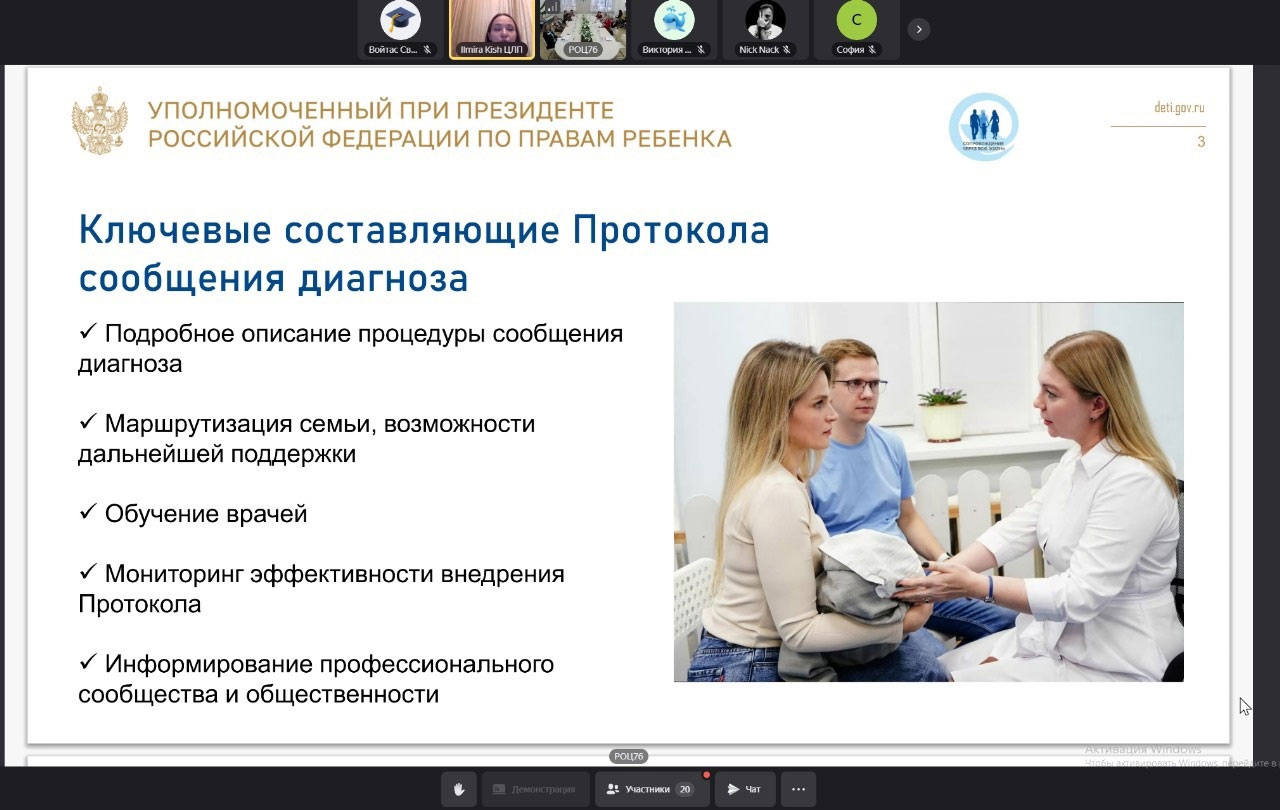Raise hand using the hand icon

point(459,789)
